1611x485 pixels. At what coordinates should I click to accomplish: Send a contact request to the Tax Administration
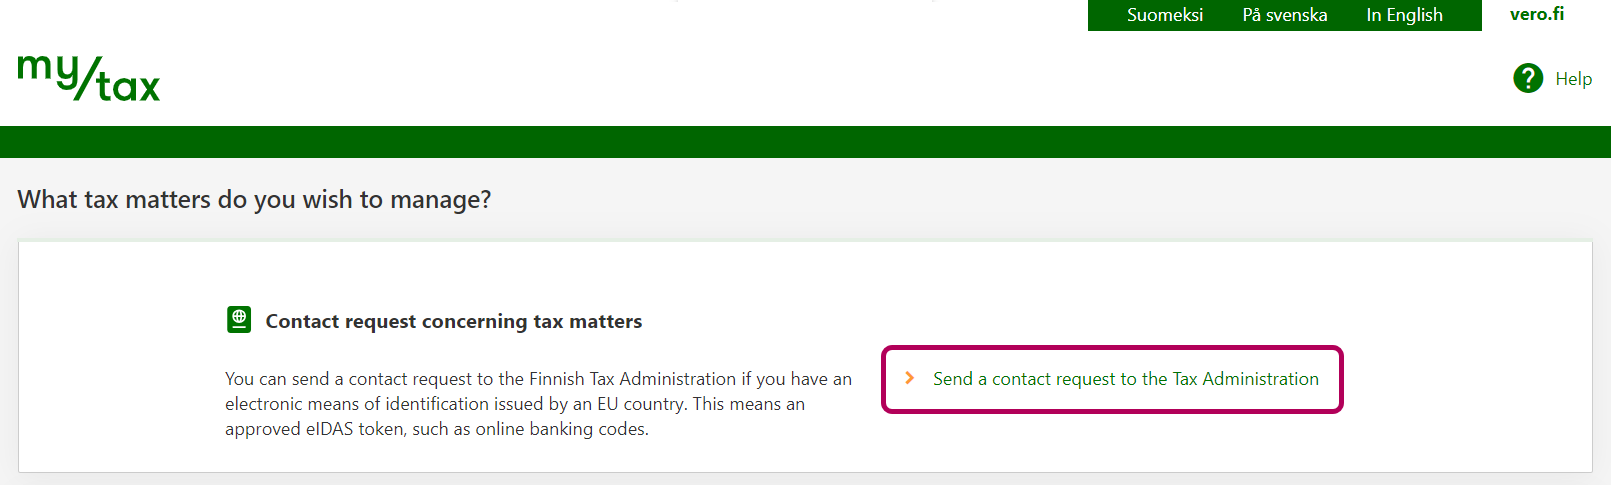pos(1125,379)
